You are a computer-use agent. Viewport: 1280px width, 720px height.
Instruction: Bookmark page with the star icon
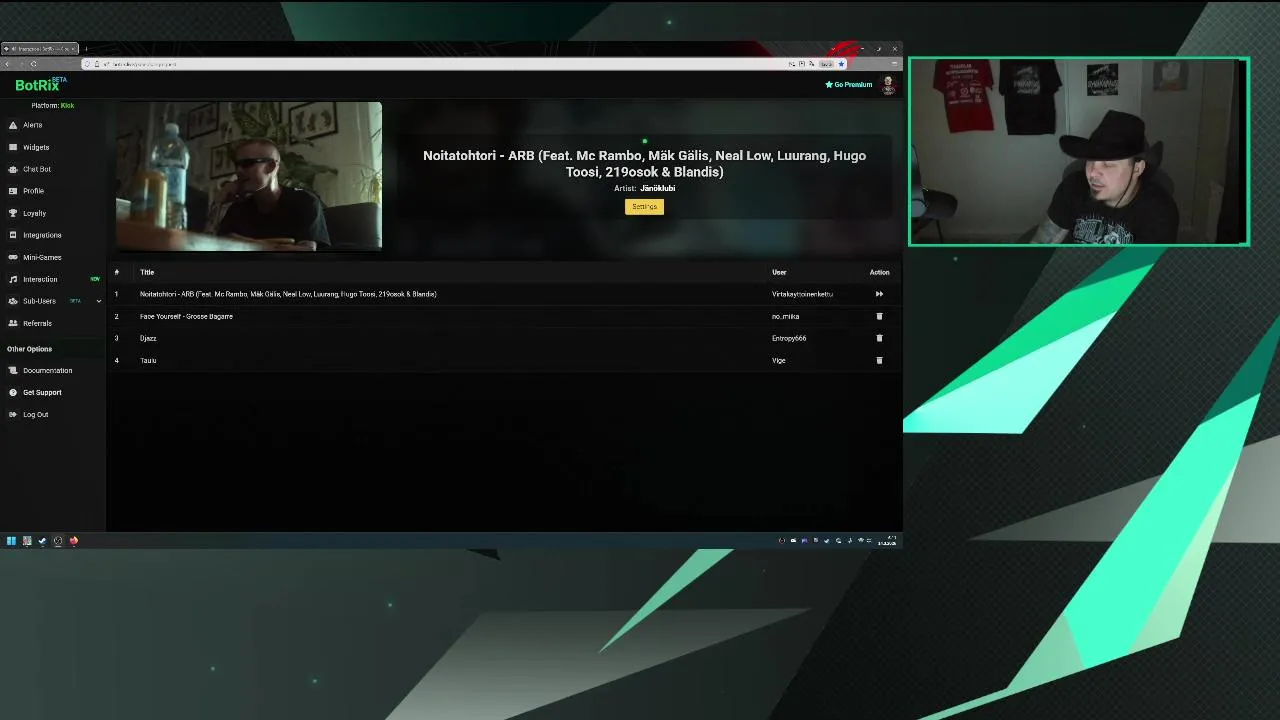(842, 64)
